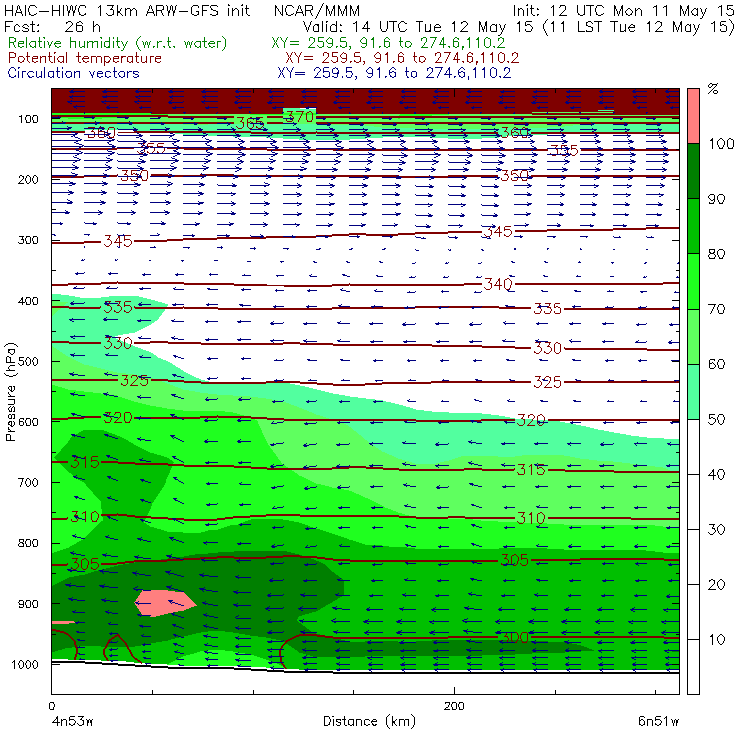Click the colorbar label '10'

(716, 640)
